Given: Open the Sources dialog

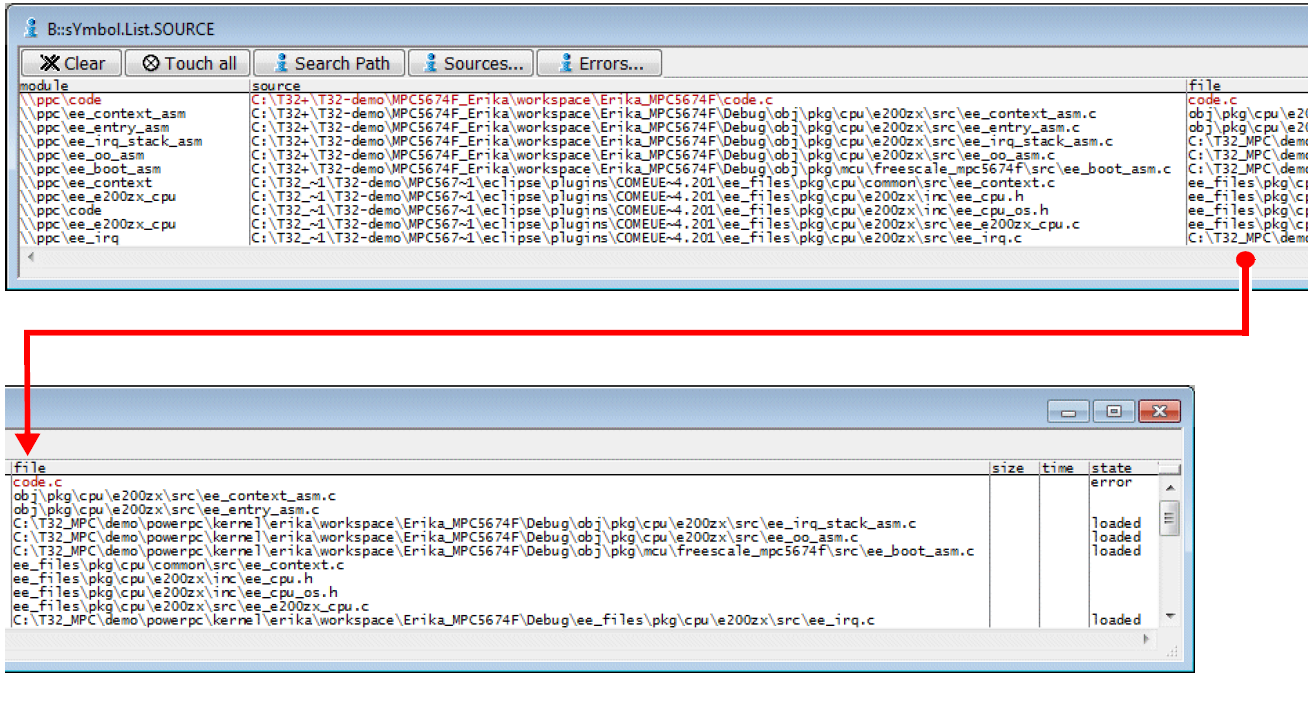Looking at the screenshot, I should pyautogui.click(x=470, y=62).
